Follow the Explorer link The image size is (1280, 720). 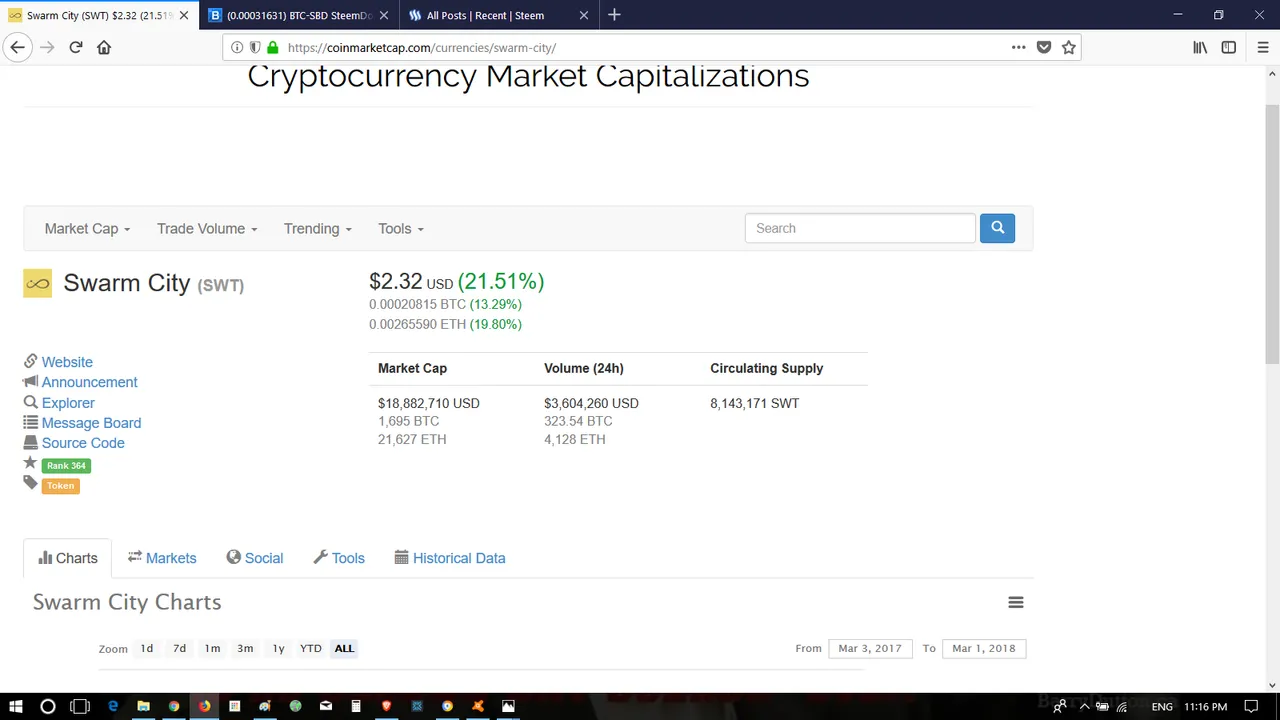(x=68, y=403)
